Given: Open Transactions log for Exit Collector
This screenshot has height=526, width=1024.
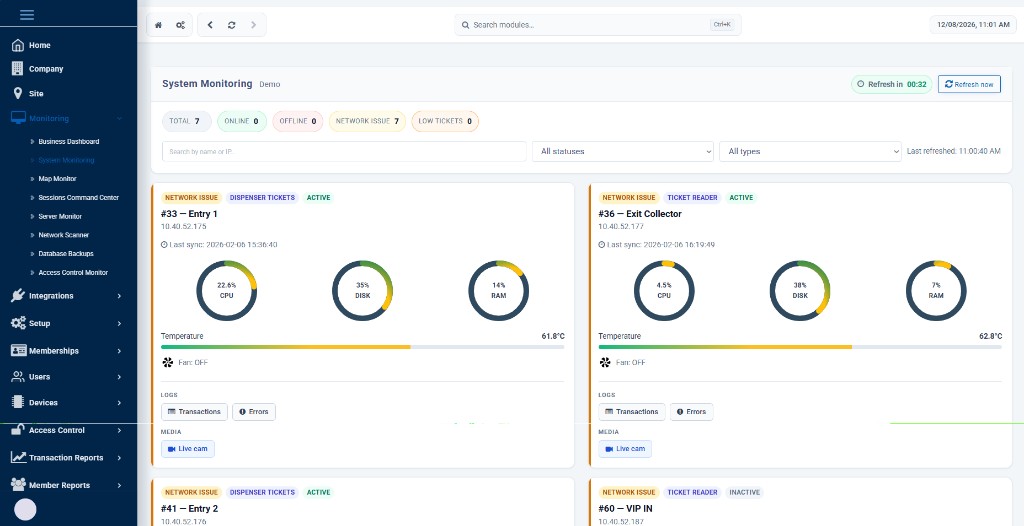Looking at the screenshot, I should point(632,412).
